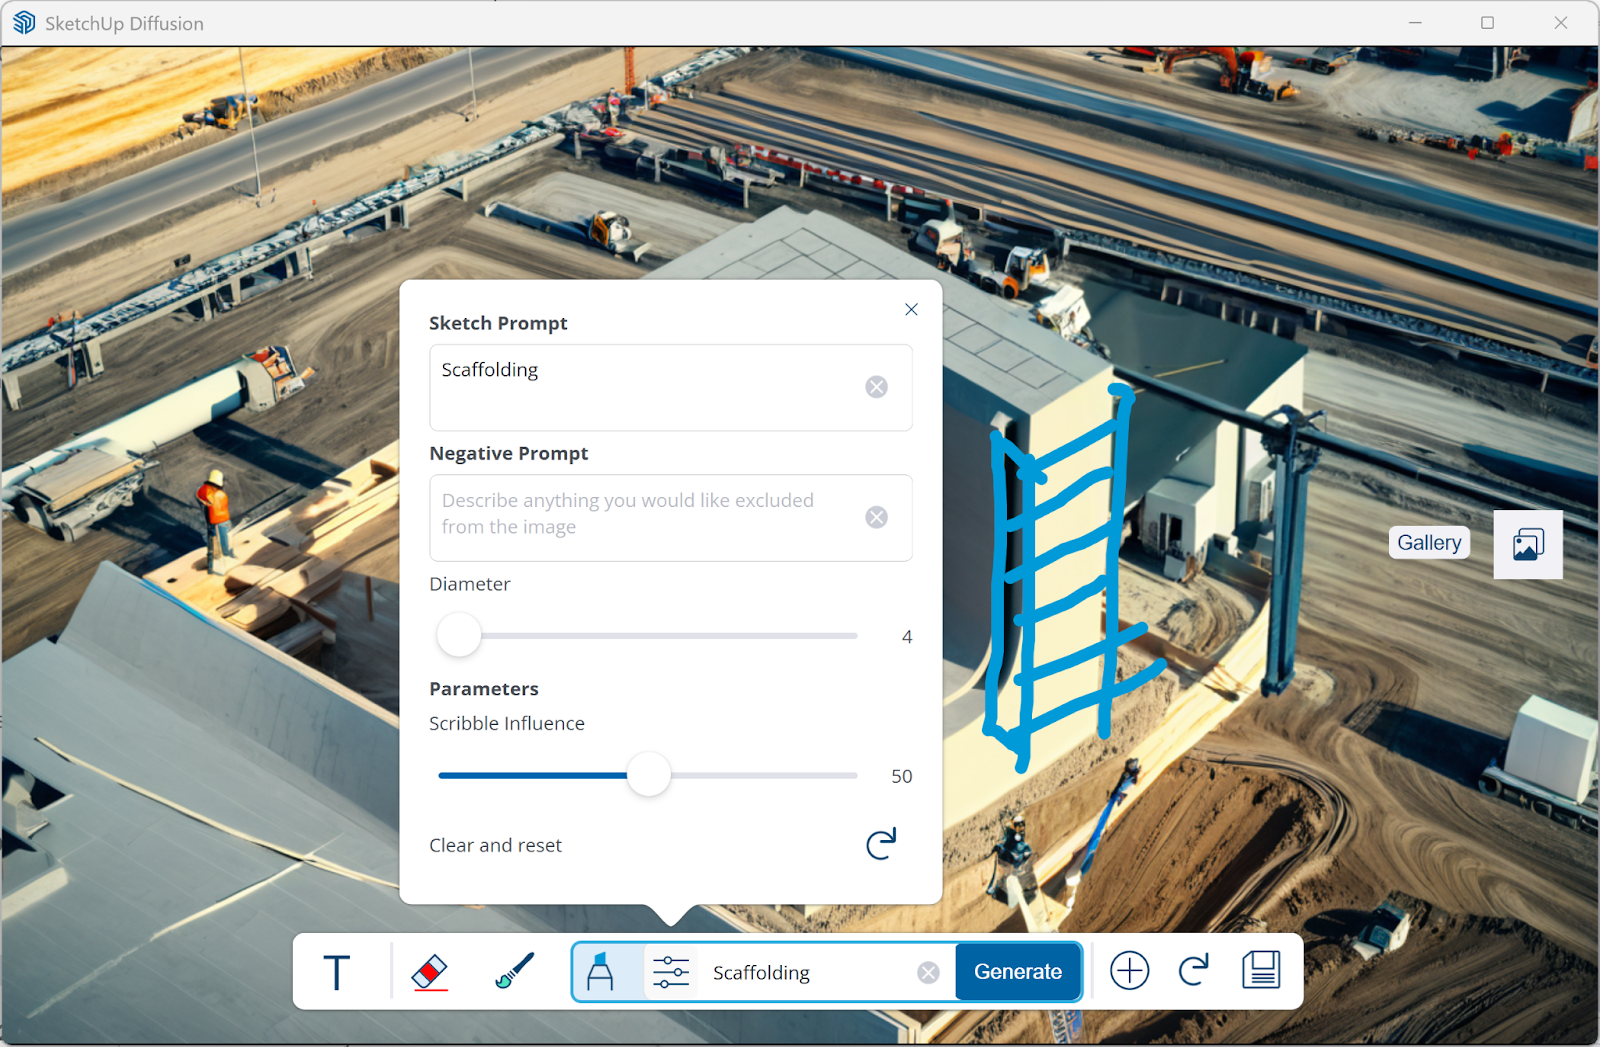Click the save disk icon
Viewport: 1600px width, 1047px height.
(1261, 970)
